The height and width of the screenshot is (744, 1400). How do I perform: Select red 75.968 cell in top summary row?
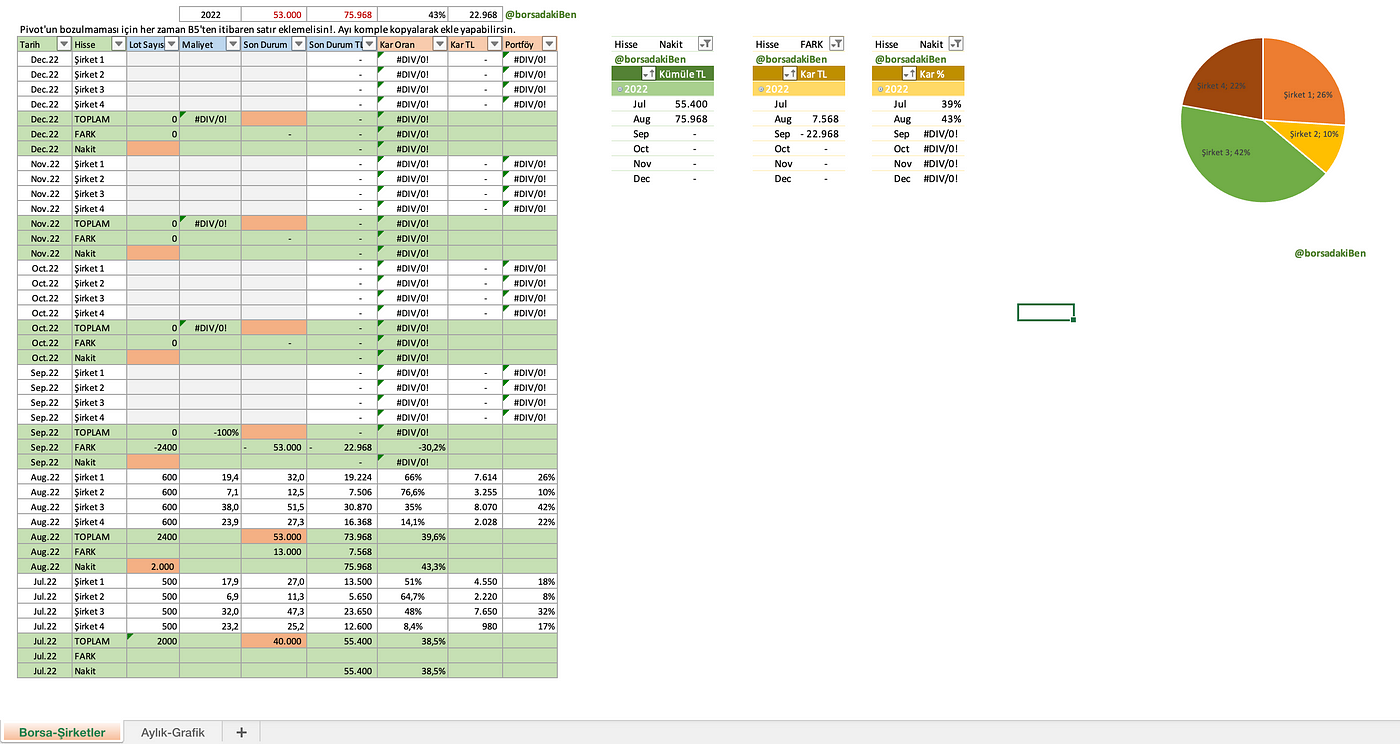pos(342,15)
